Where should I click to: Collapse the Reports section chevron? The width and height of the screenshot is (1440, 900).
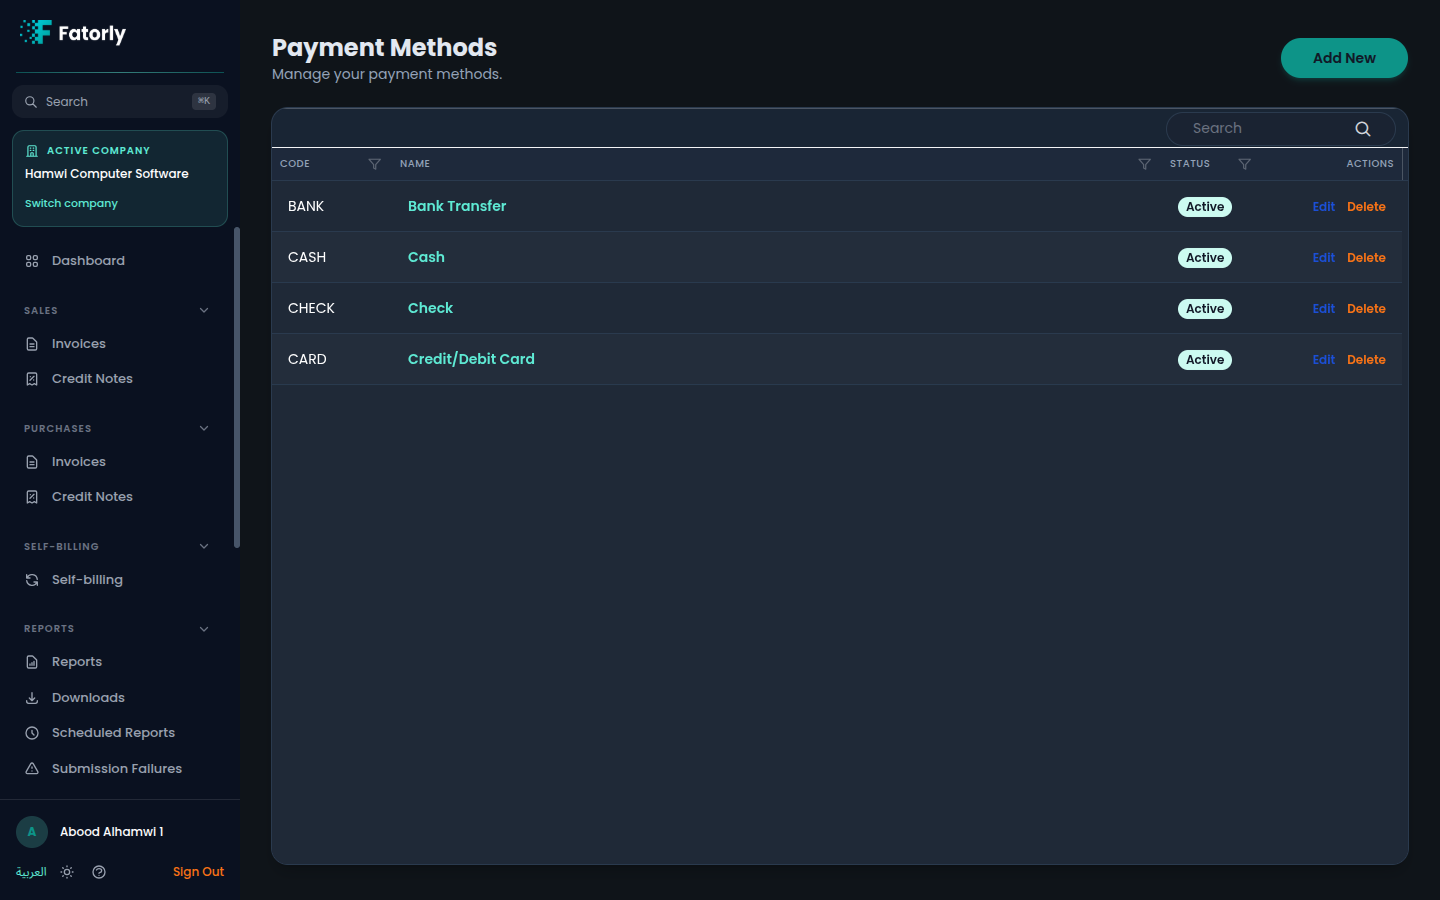(204, 629)
